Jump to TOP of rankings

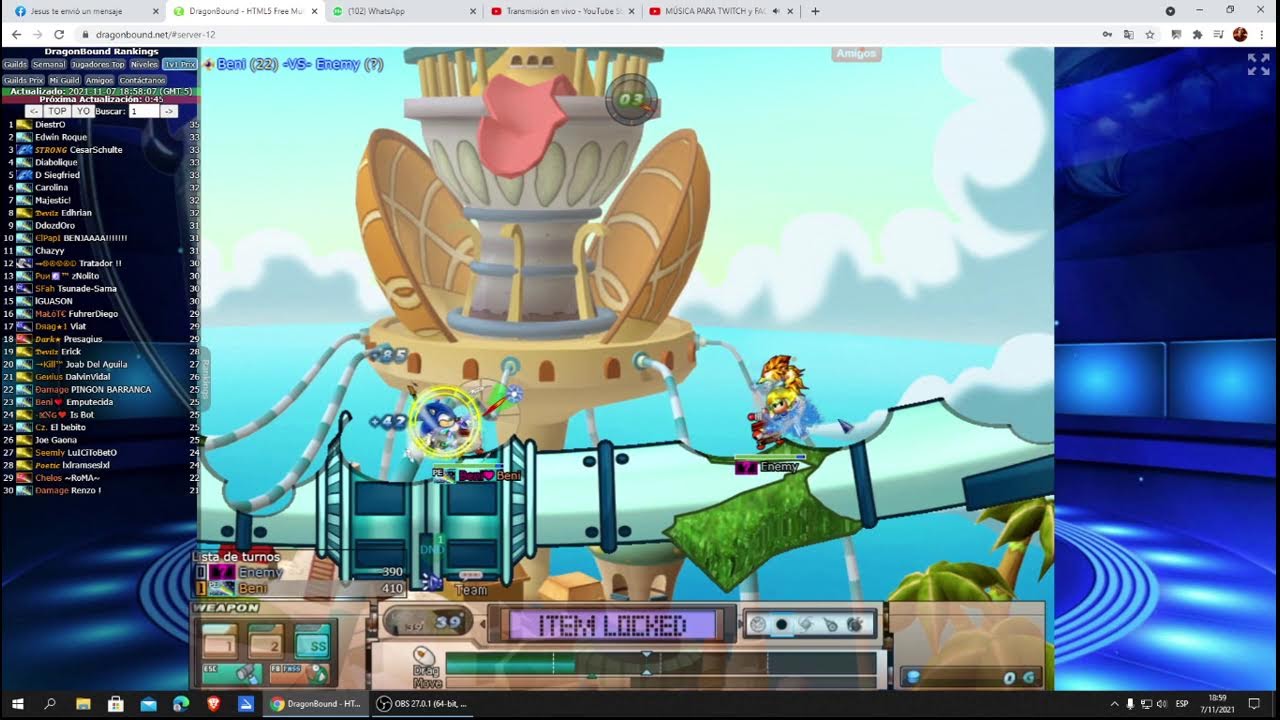pyautogui.click(x=57, y=111)
